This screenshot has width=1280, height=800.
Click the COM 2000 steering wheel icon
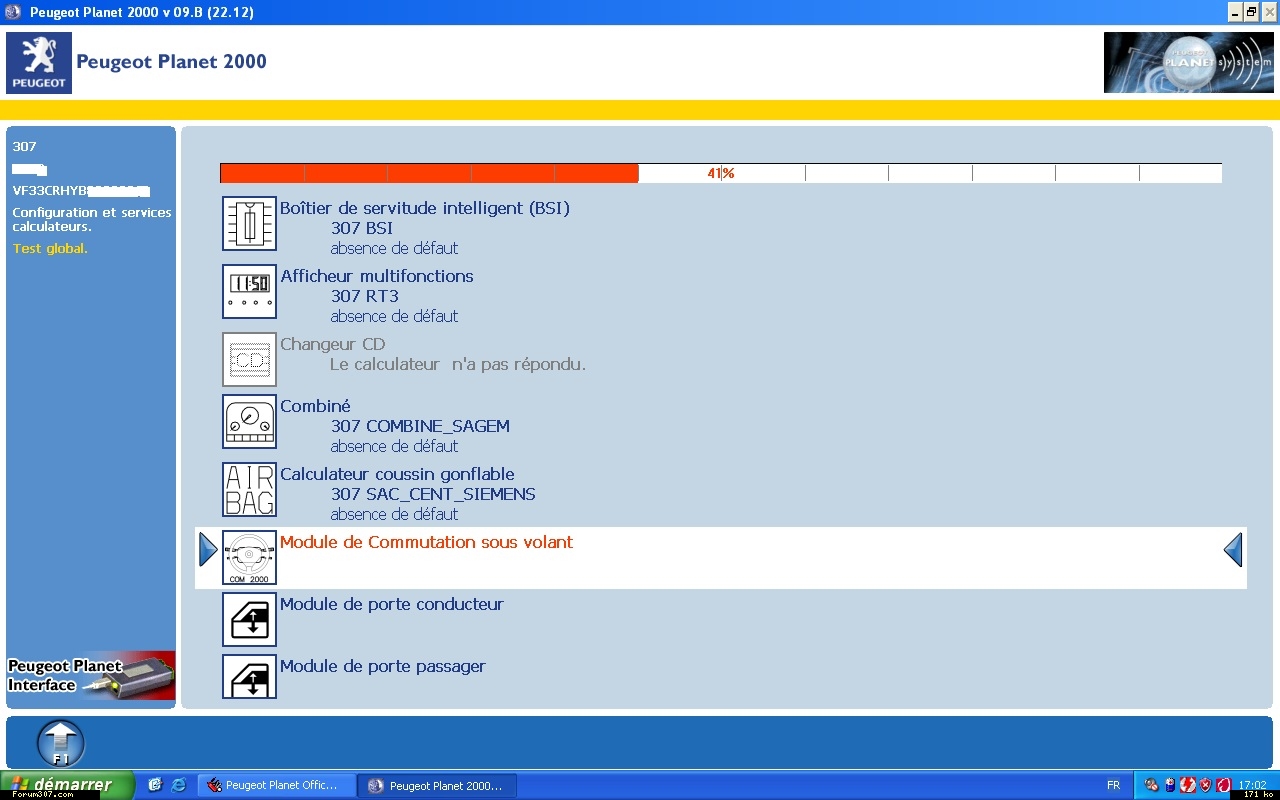[x=249, y=557]
